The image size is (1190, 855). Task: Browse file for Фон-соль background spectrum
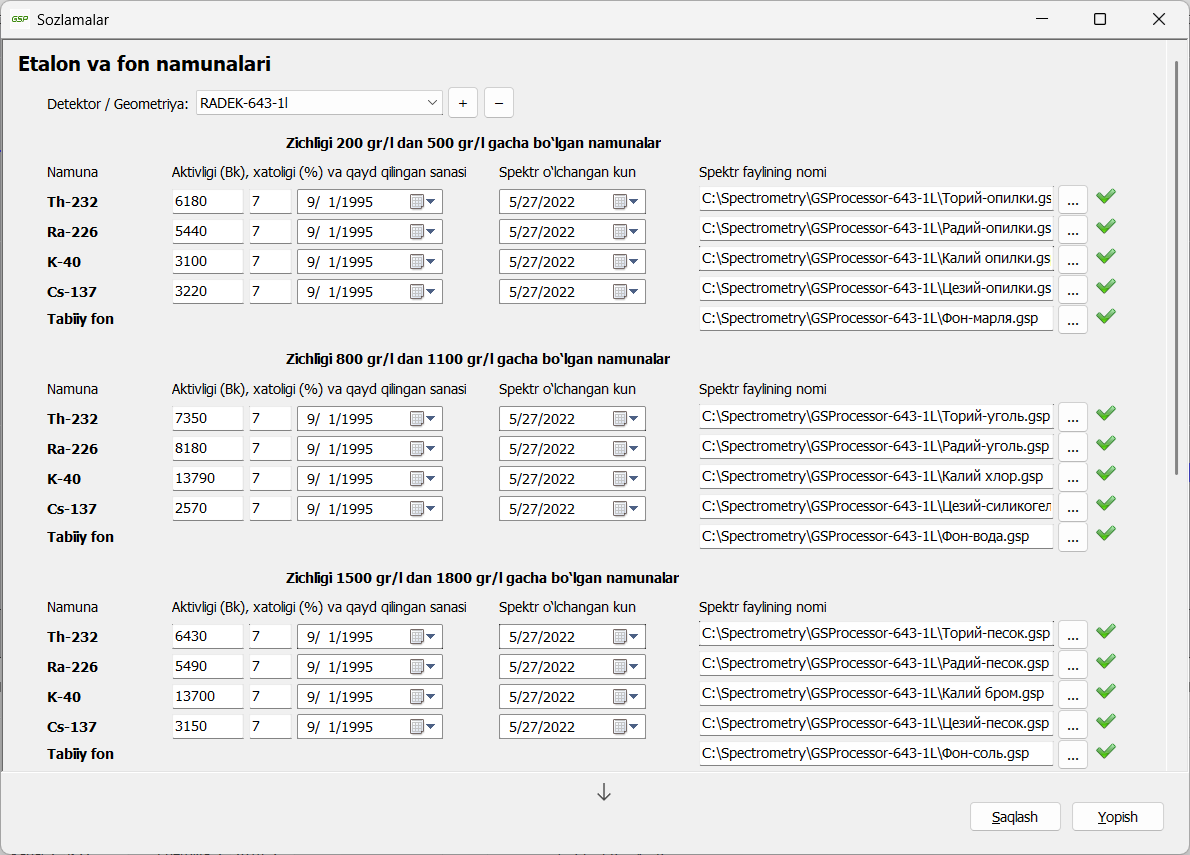[1072, 755]
